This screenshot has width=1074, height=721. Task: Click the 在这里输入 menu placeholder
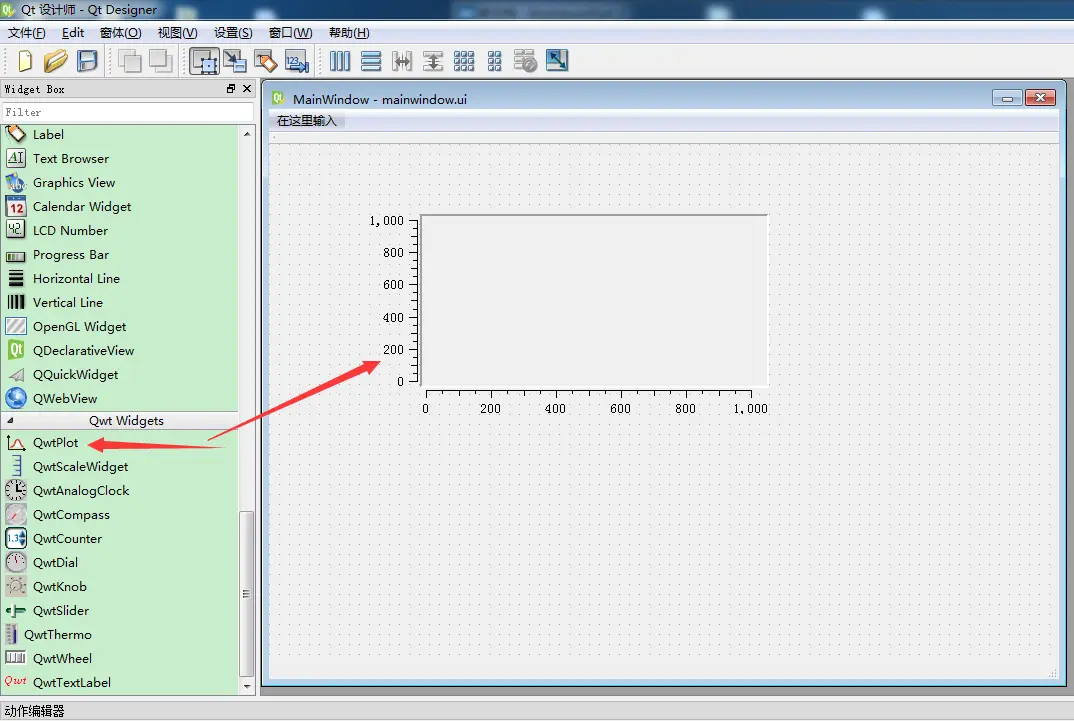click(x=307, y=121)
